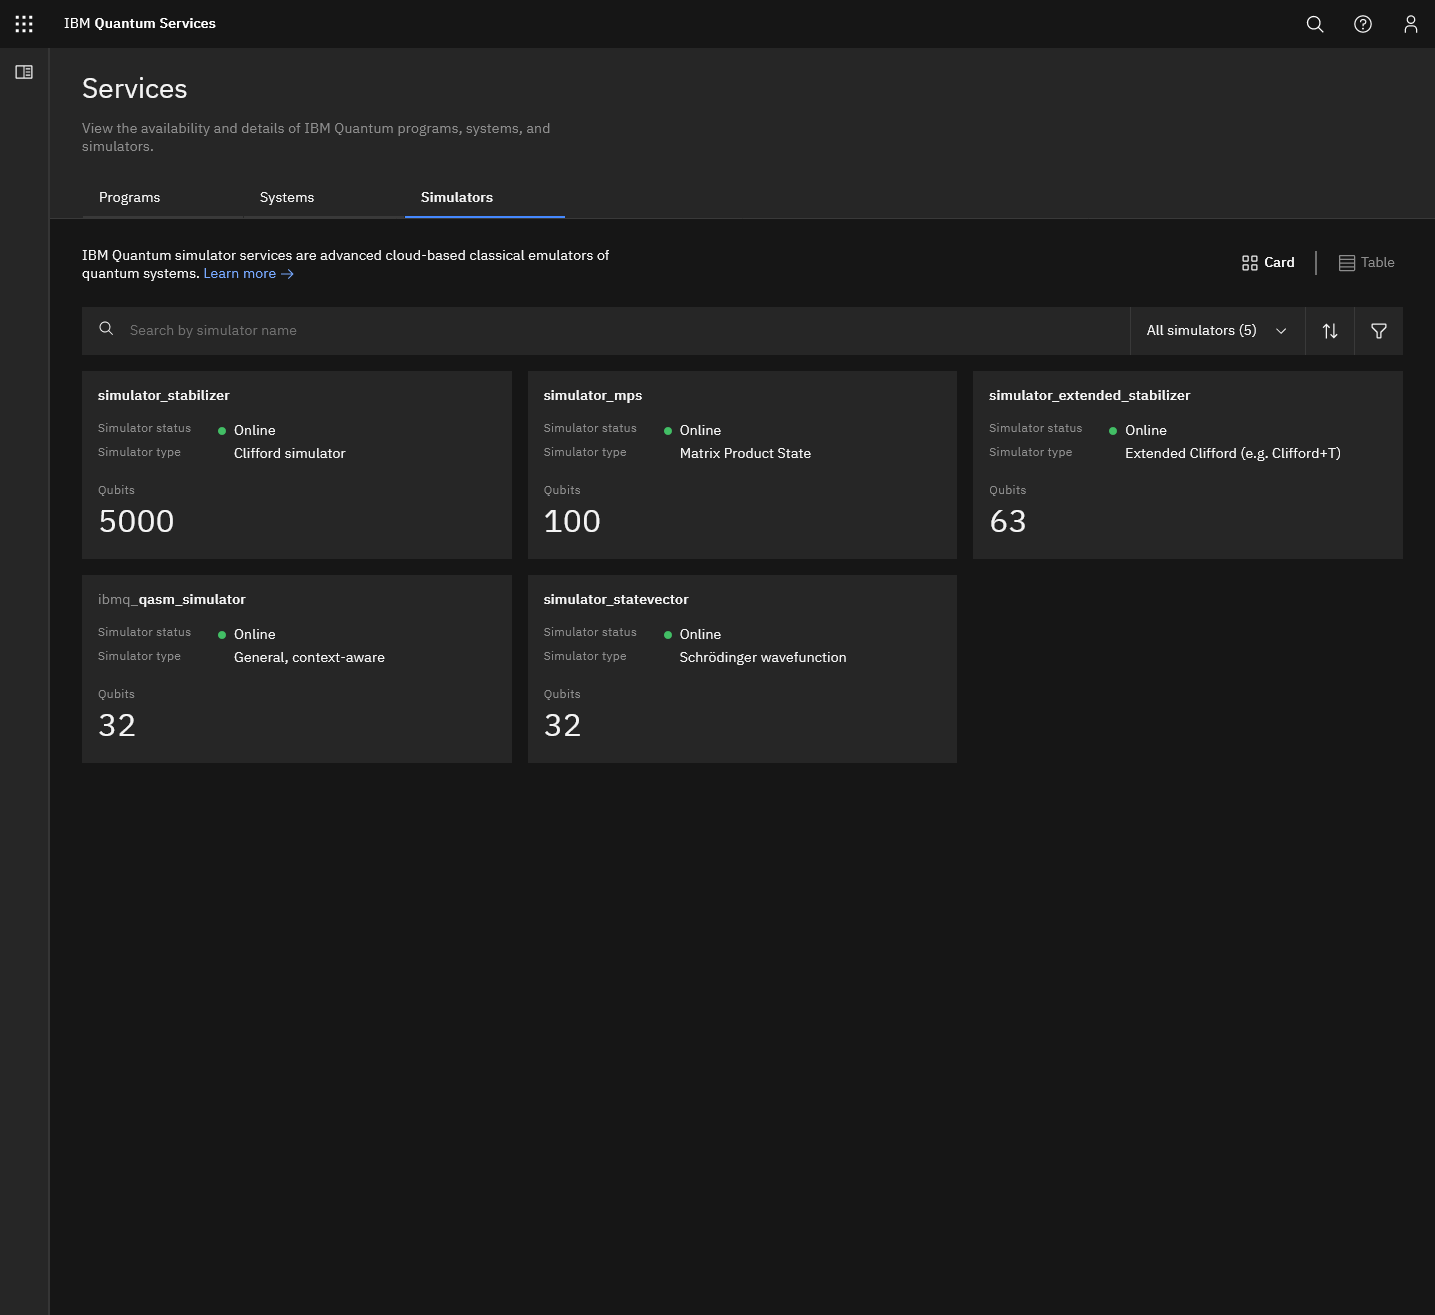Click the Services page heading

(135, 89)
